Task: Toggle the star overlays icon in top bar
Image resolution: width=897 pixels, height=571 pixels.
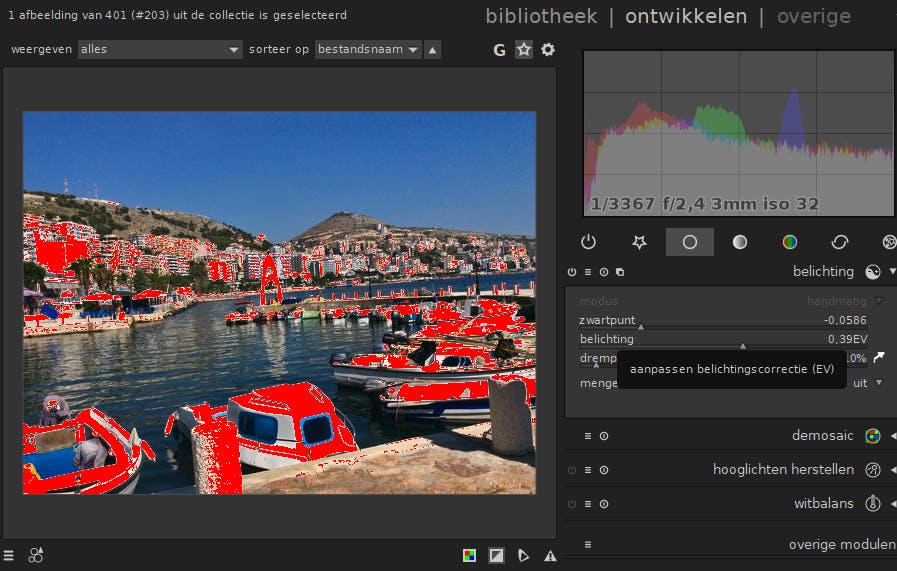Action: click(x=523, y=50)
